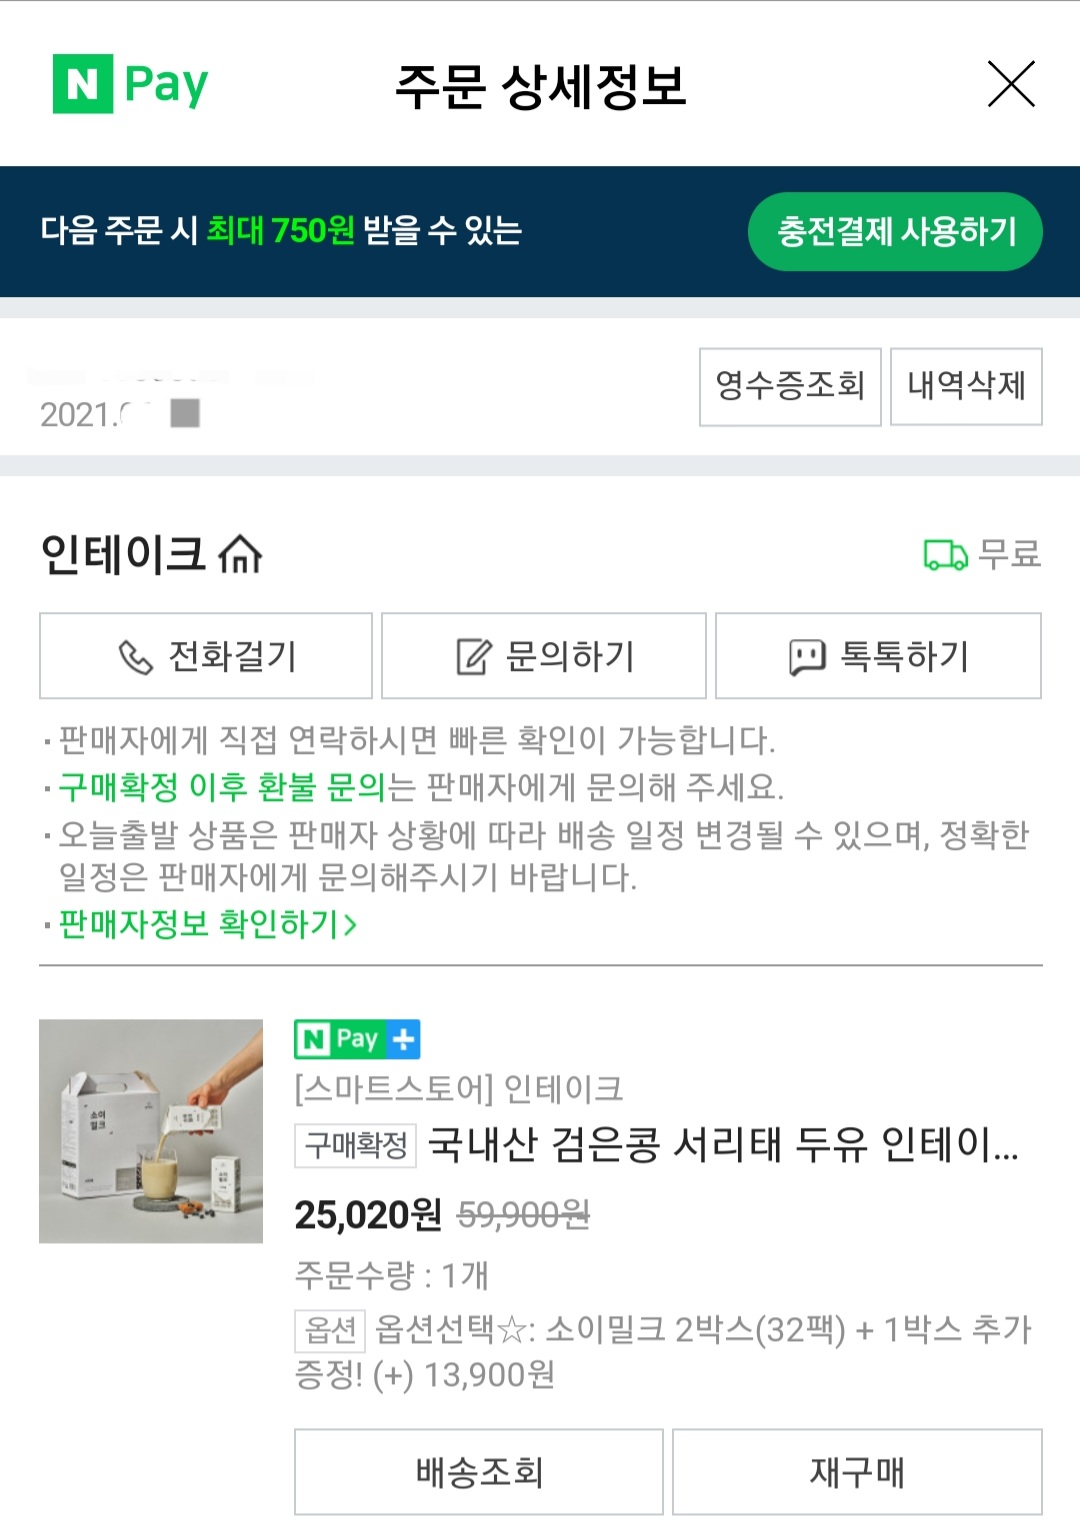Tap the chat bubble icon in 톡톡하기
Image resolution: width=1080 pixels, height=1535 pixels.
807,657
